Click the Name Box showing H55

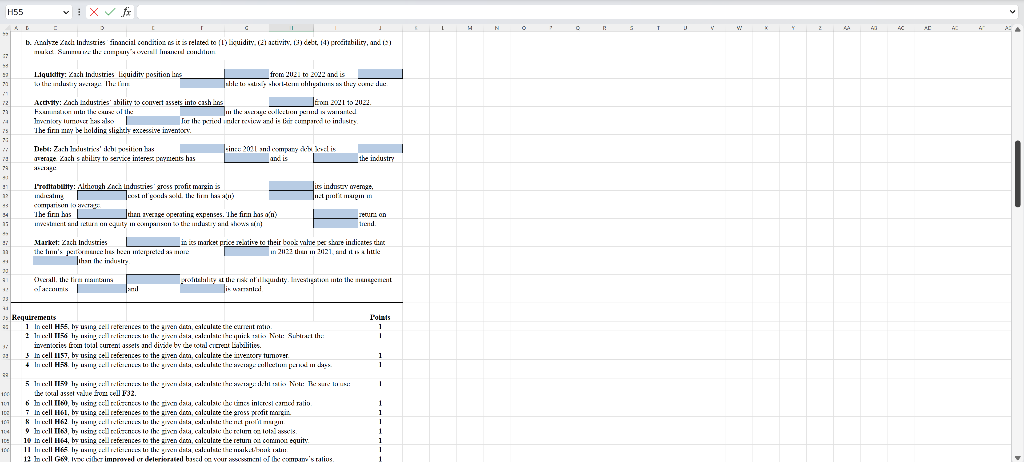click(33, 12)
